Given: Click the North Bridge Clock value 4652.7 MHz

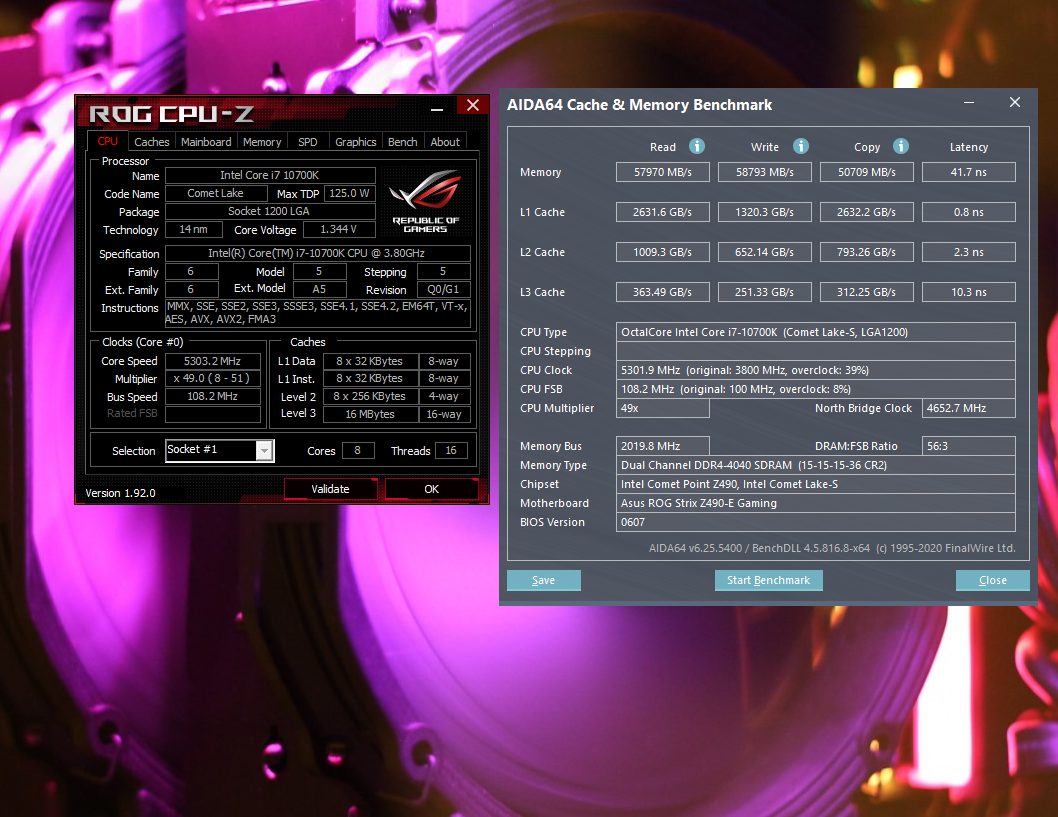Looking at the screenshot, I should [x=969, y=408].
